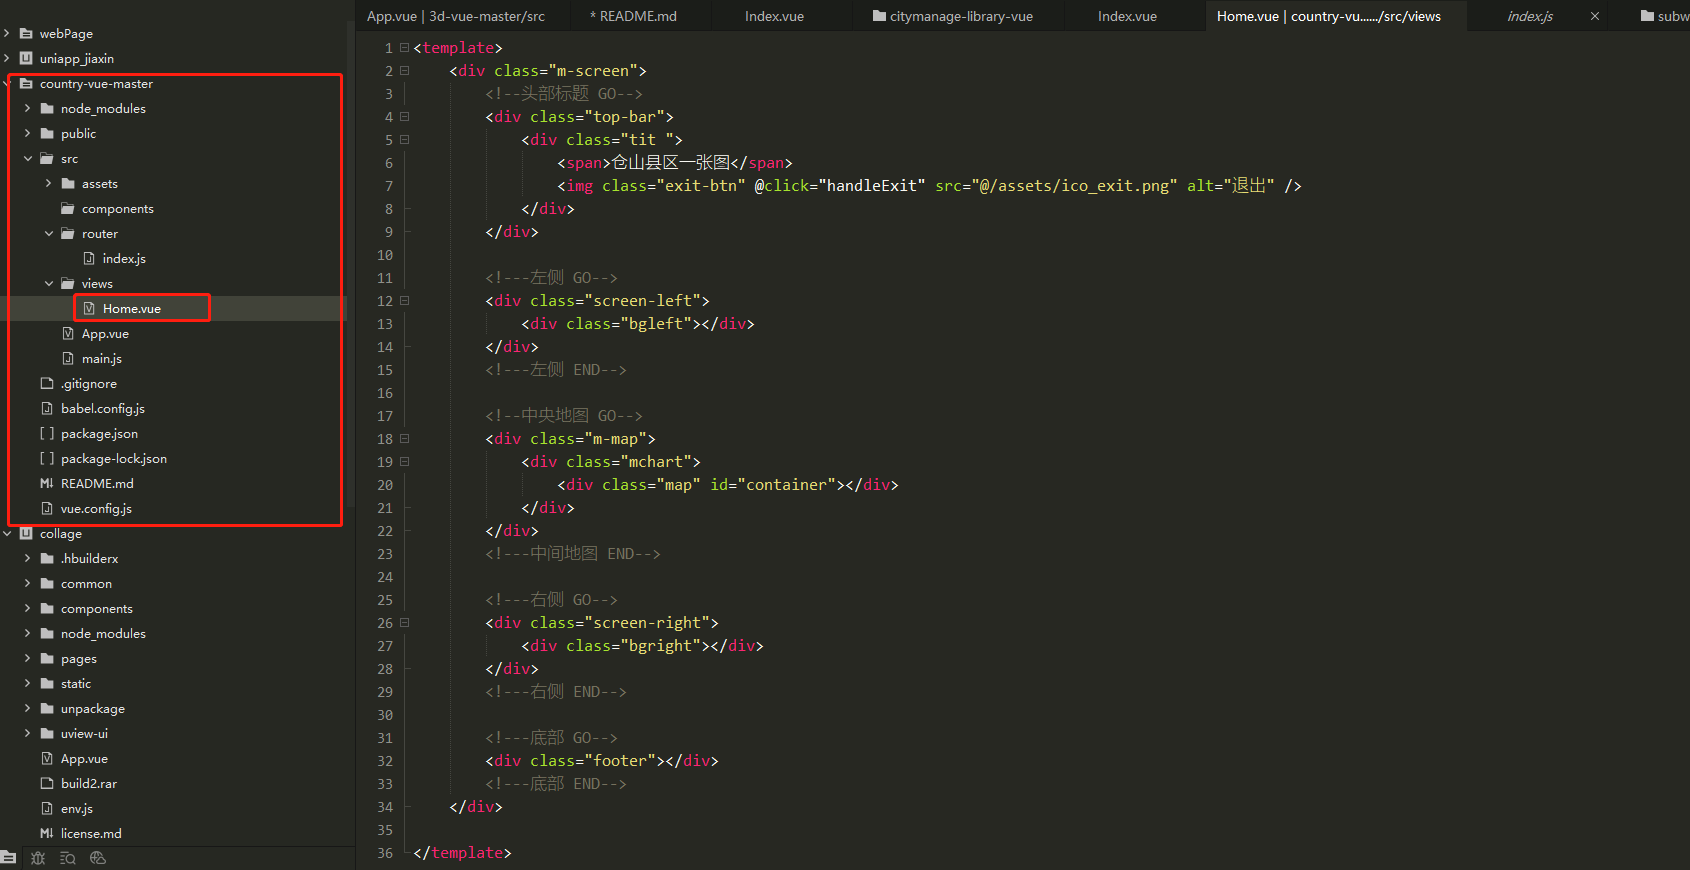Click the license.md markdown icon
The height and width of the screenshot is (870, 1690).
(47, 834)
